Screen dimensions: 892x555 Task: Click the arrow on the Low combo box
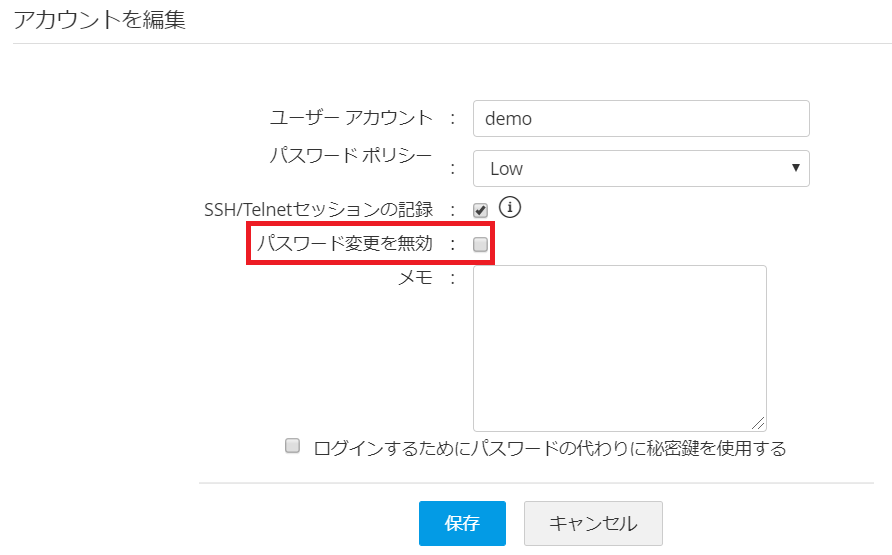796,168
